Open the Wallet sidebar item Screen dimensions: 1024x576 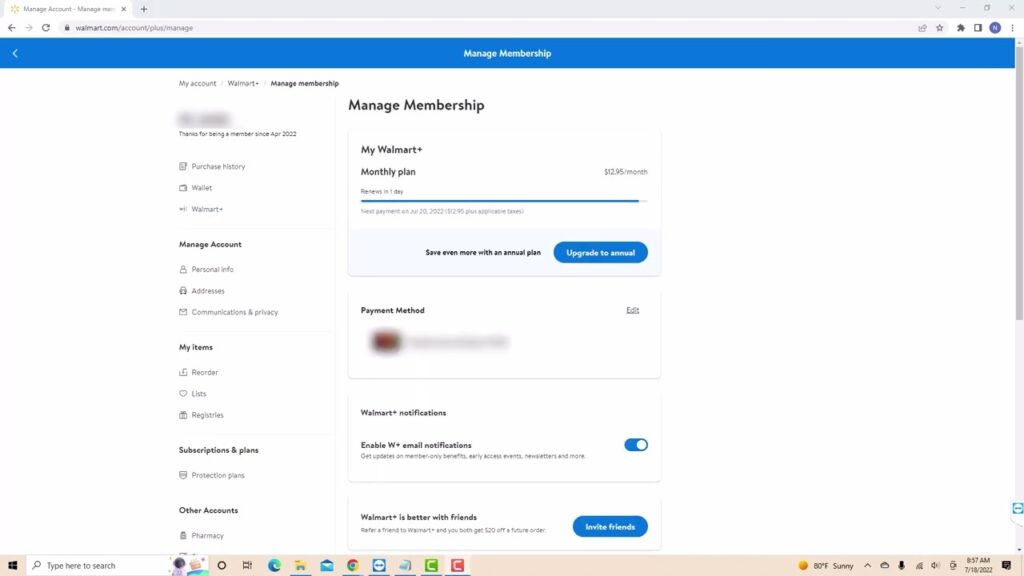pos(201,188)
